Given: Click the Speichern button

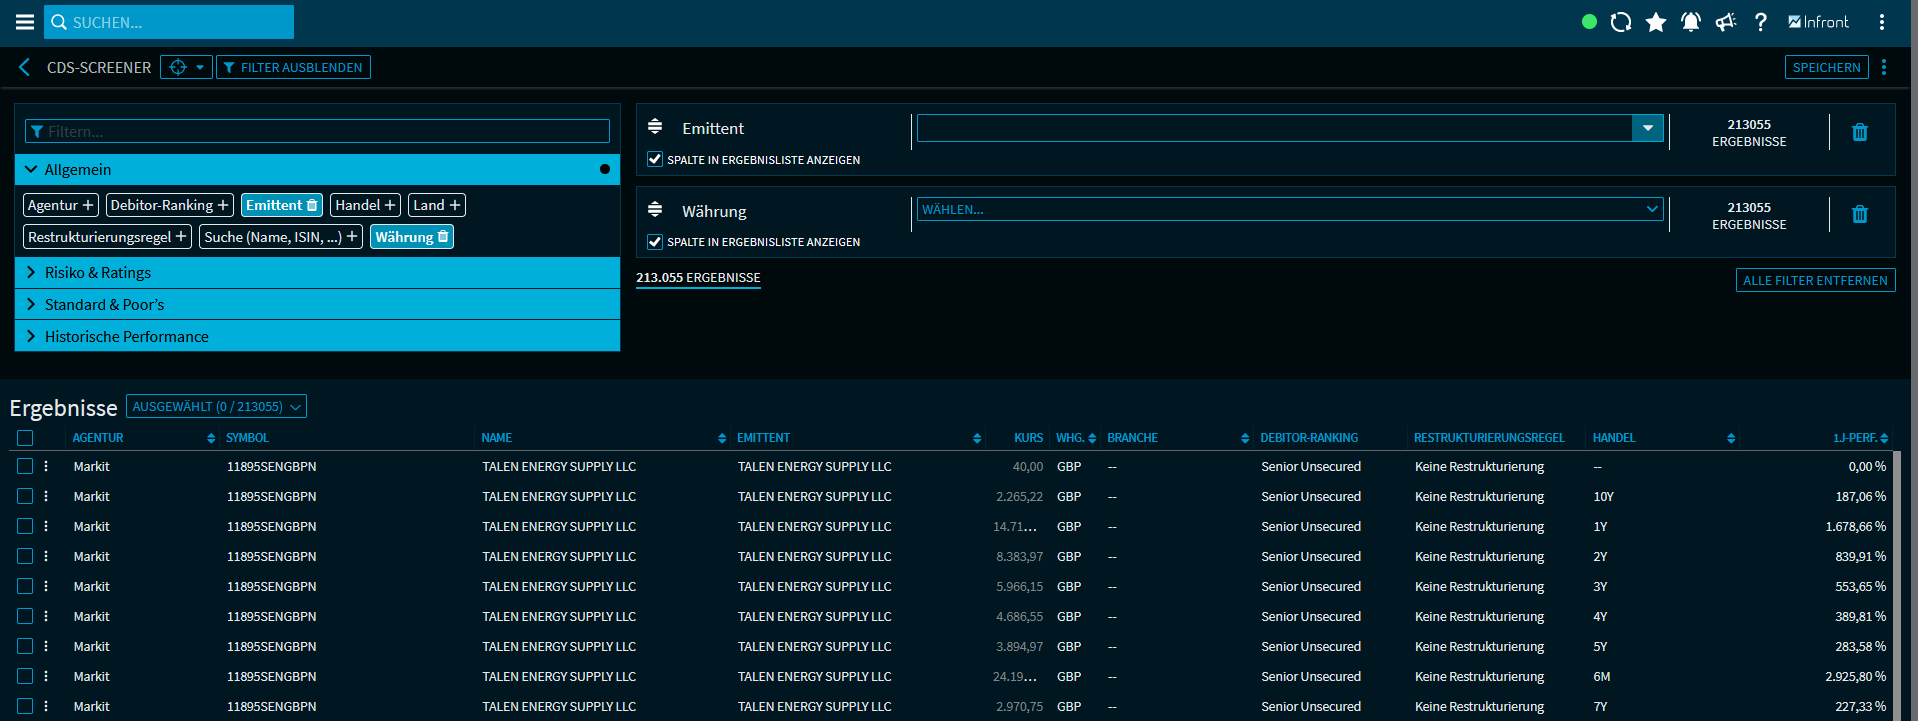Looking at the screenshot, I should [x=1826, y=67].
